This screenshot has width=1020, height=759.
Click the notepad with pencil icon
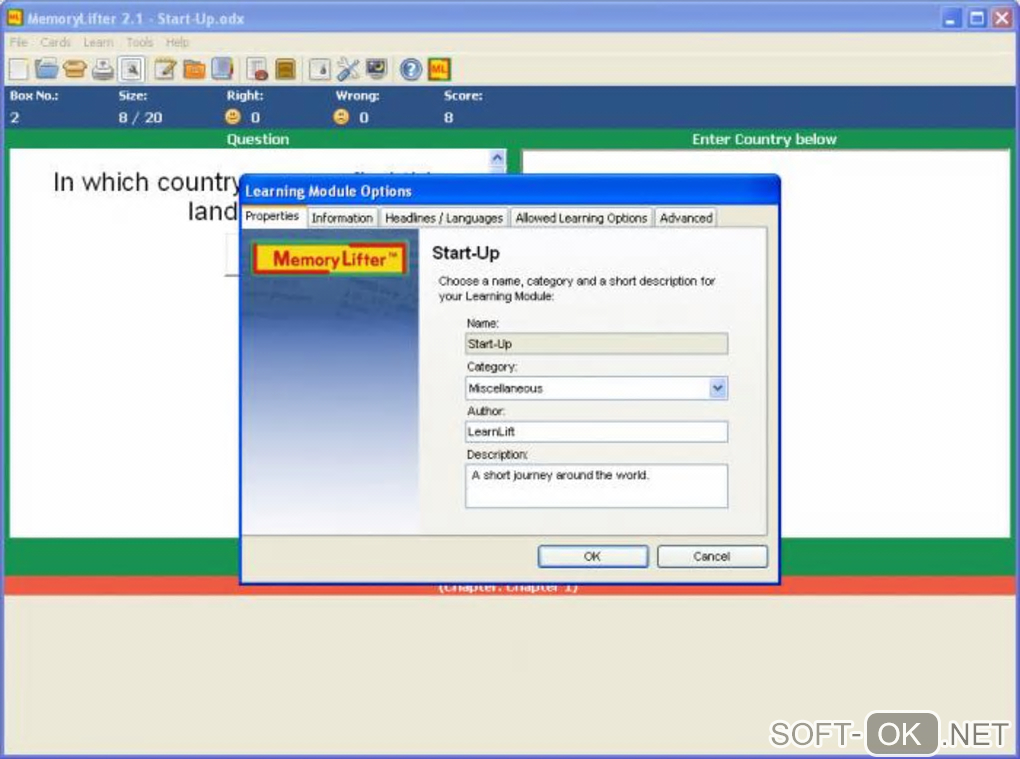click(x=165, y=69)
